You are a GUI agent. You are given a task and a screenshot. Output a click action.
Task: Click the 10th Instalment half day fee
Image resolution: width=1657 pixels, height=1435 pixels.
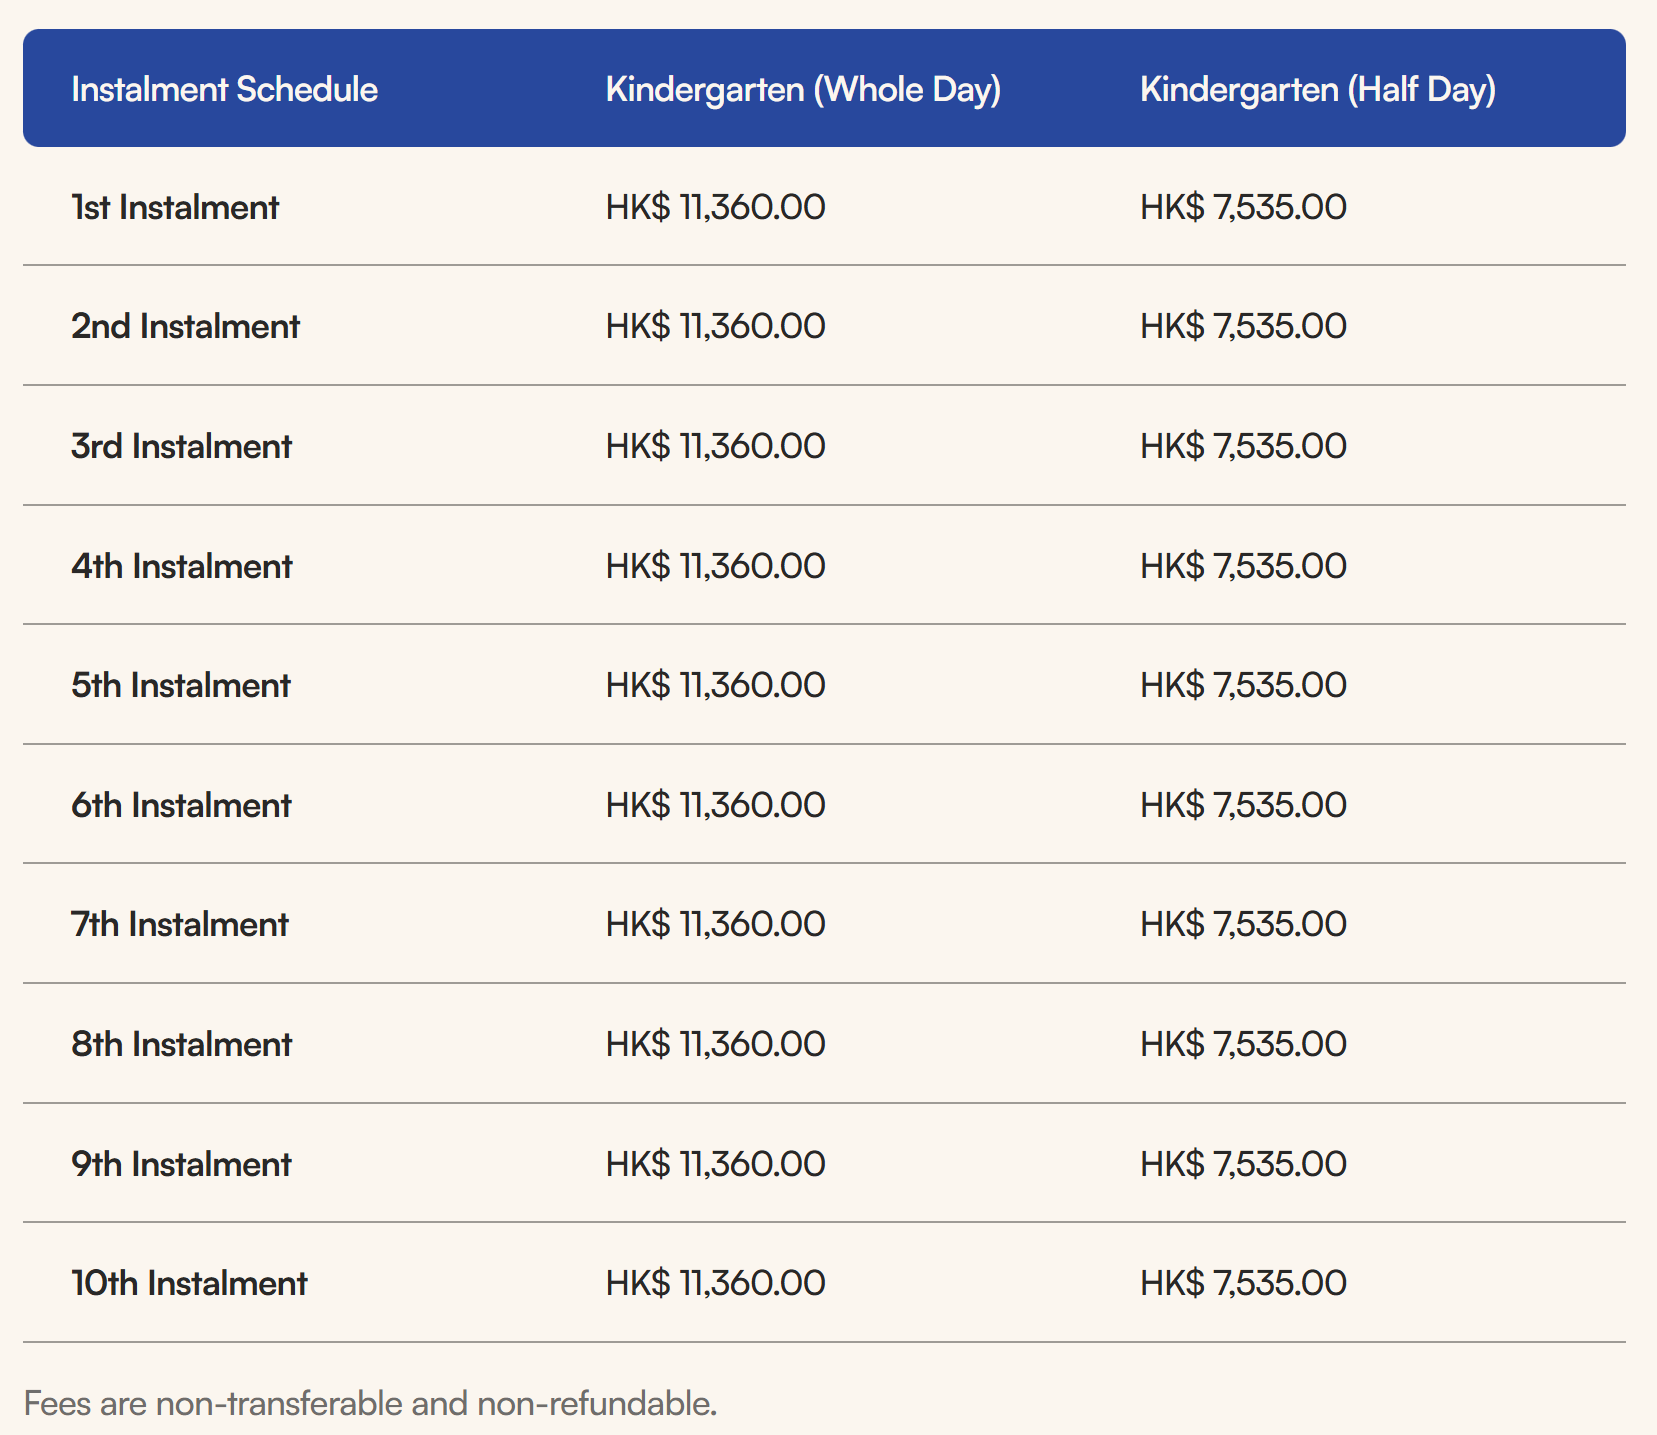coord(1243,1283)
